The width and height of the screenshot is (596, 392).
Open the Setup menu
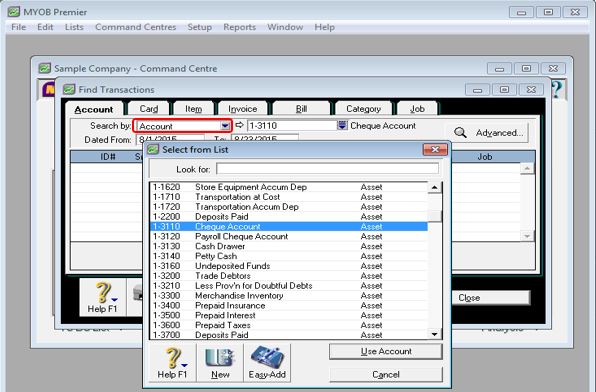200,27
